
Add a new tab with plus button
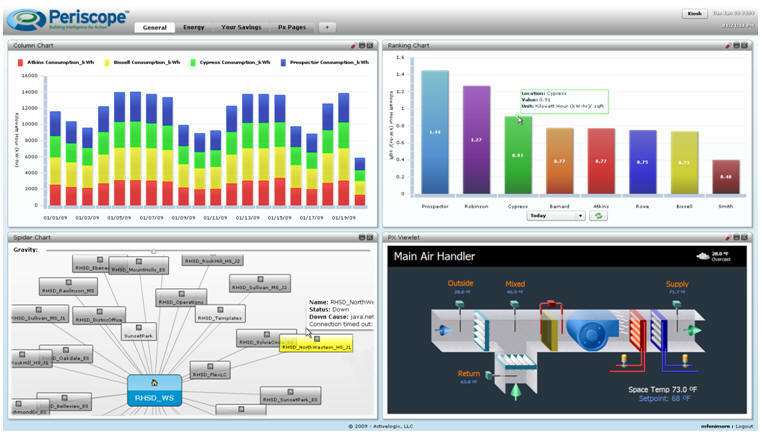(327, 27)
